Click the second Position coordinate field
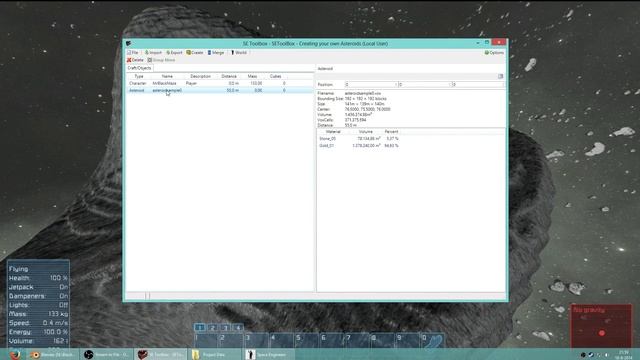The image size is (640, 360). (424, 84)
